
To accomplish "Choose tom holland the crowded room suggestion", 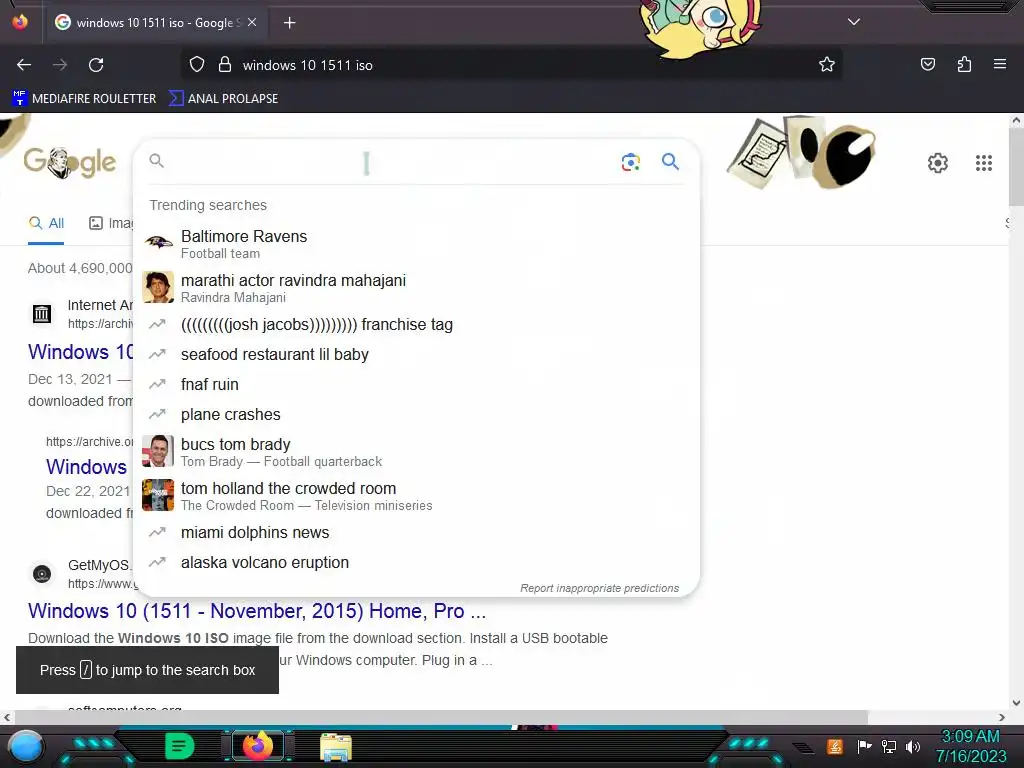I will [416, 495].
